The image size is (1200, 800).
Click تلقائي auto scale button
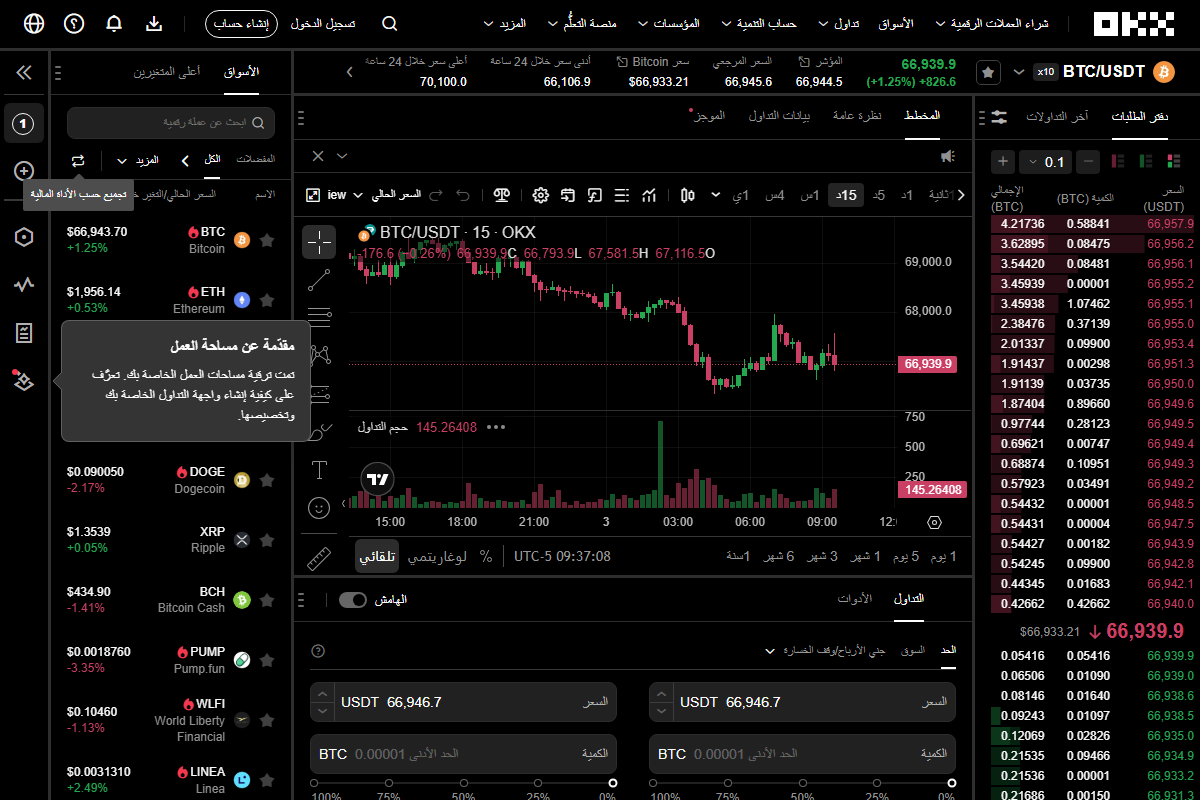(x=377, y=556)
